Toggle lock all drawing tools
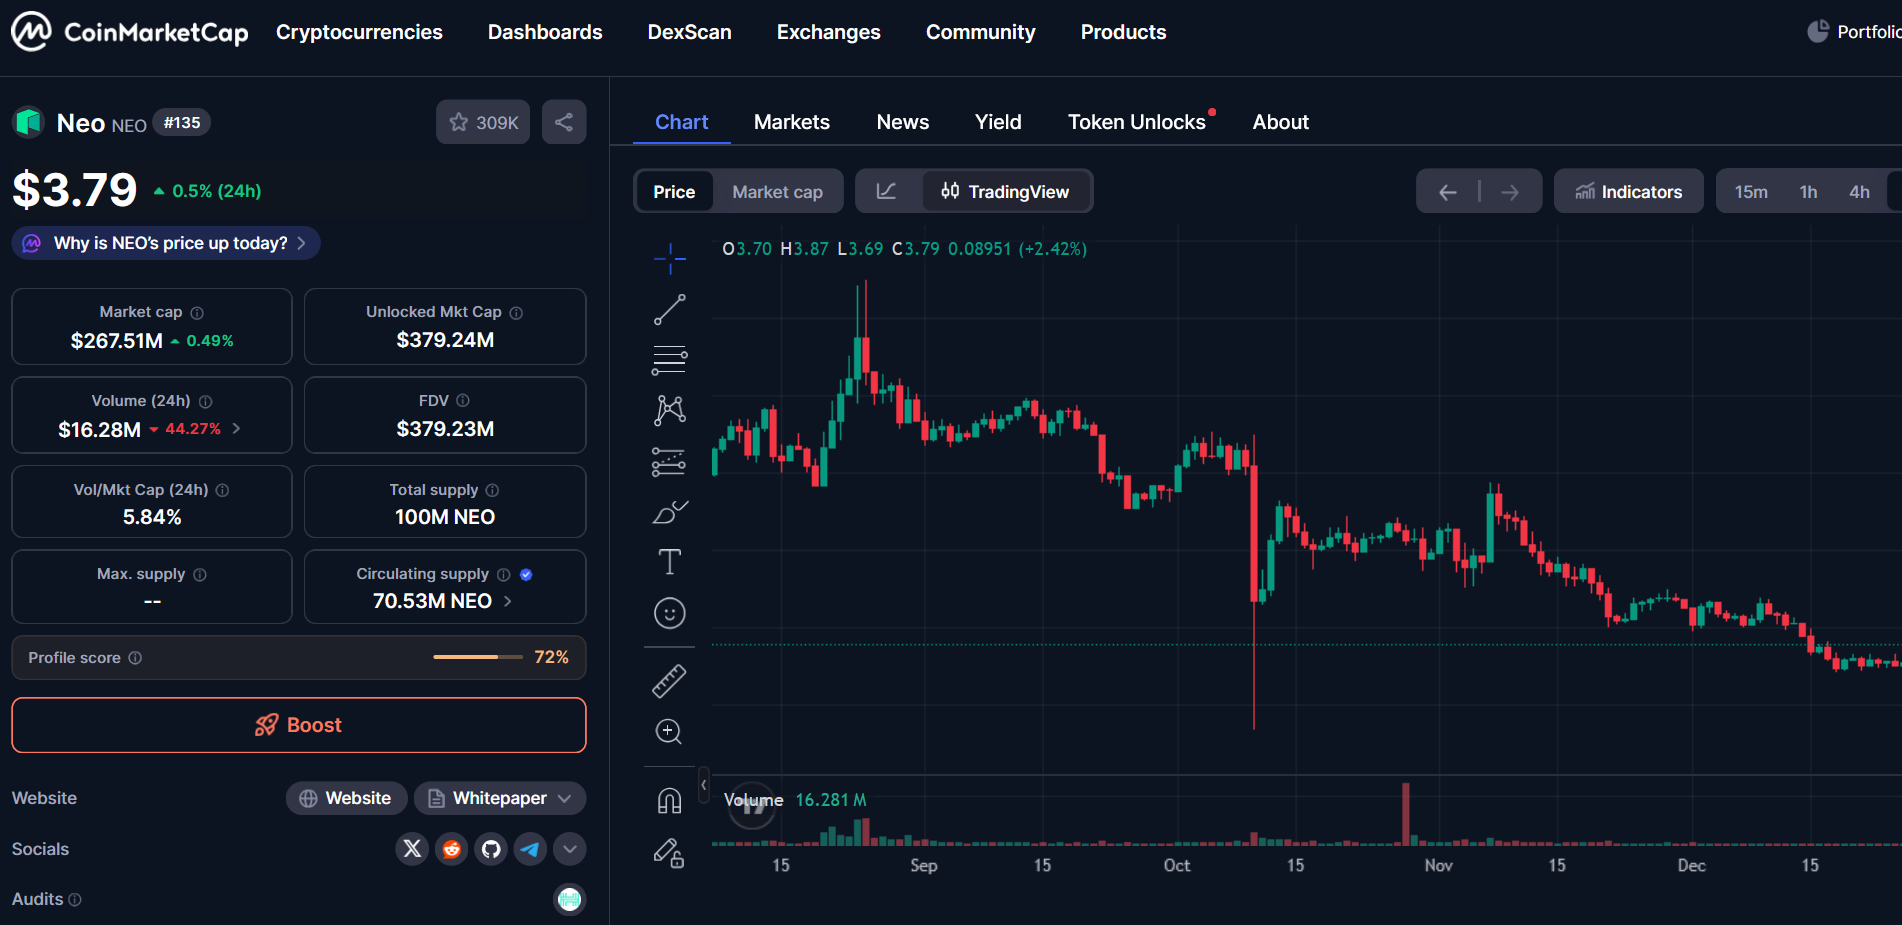This screenshot has width=1902, height=925. click(669, 852)
